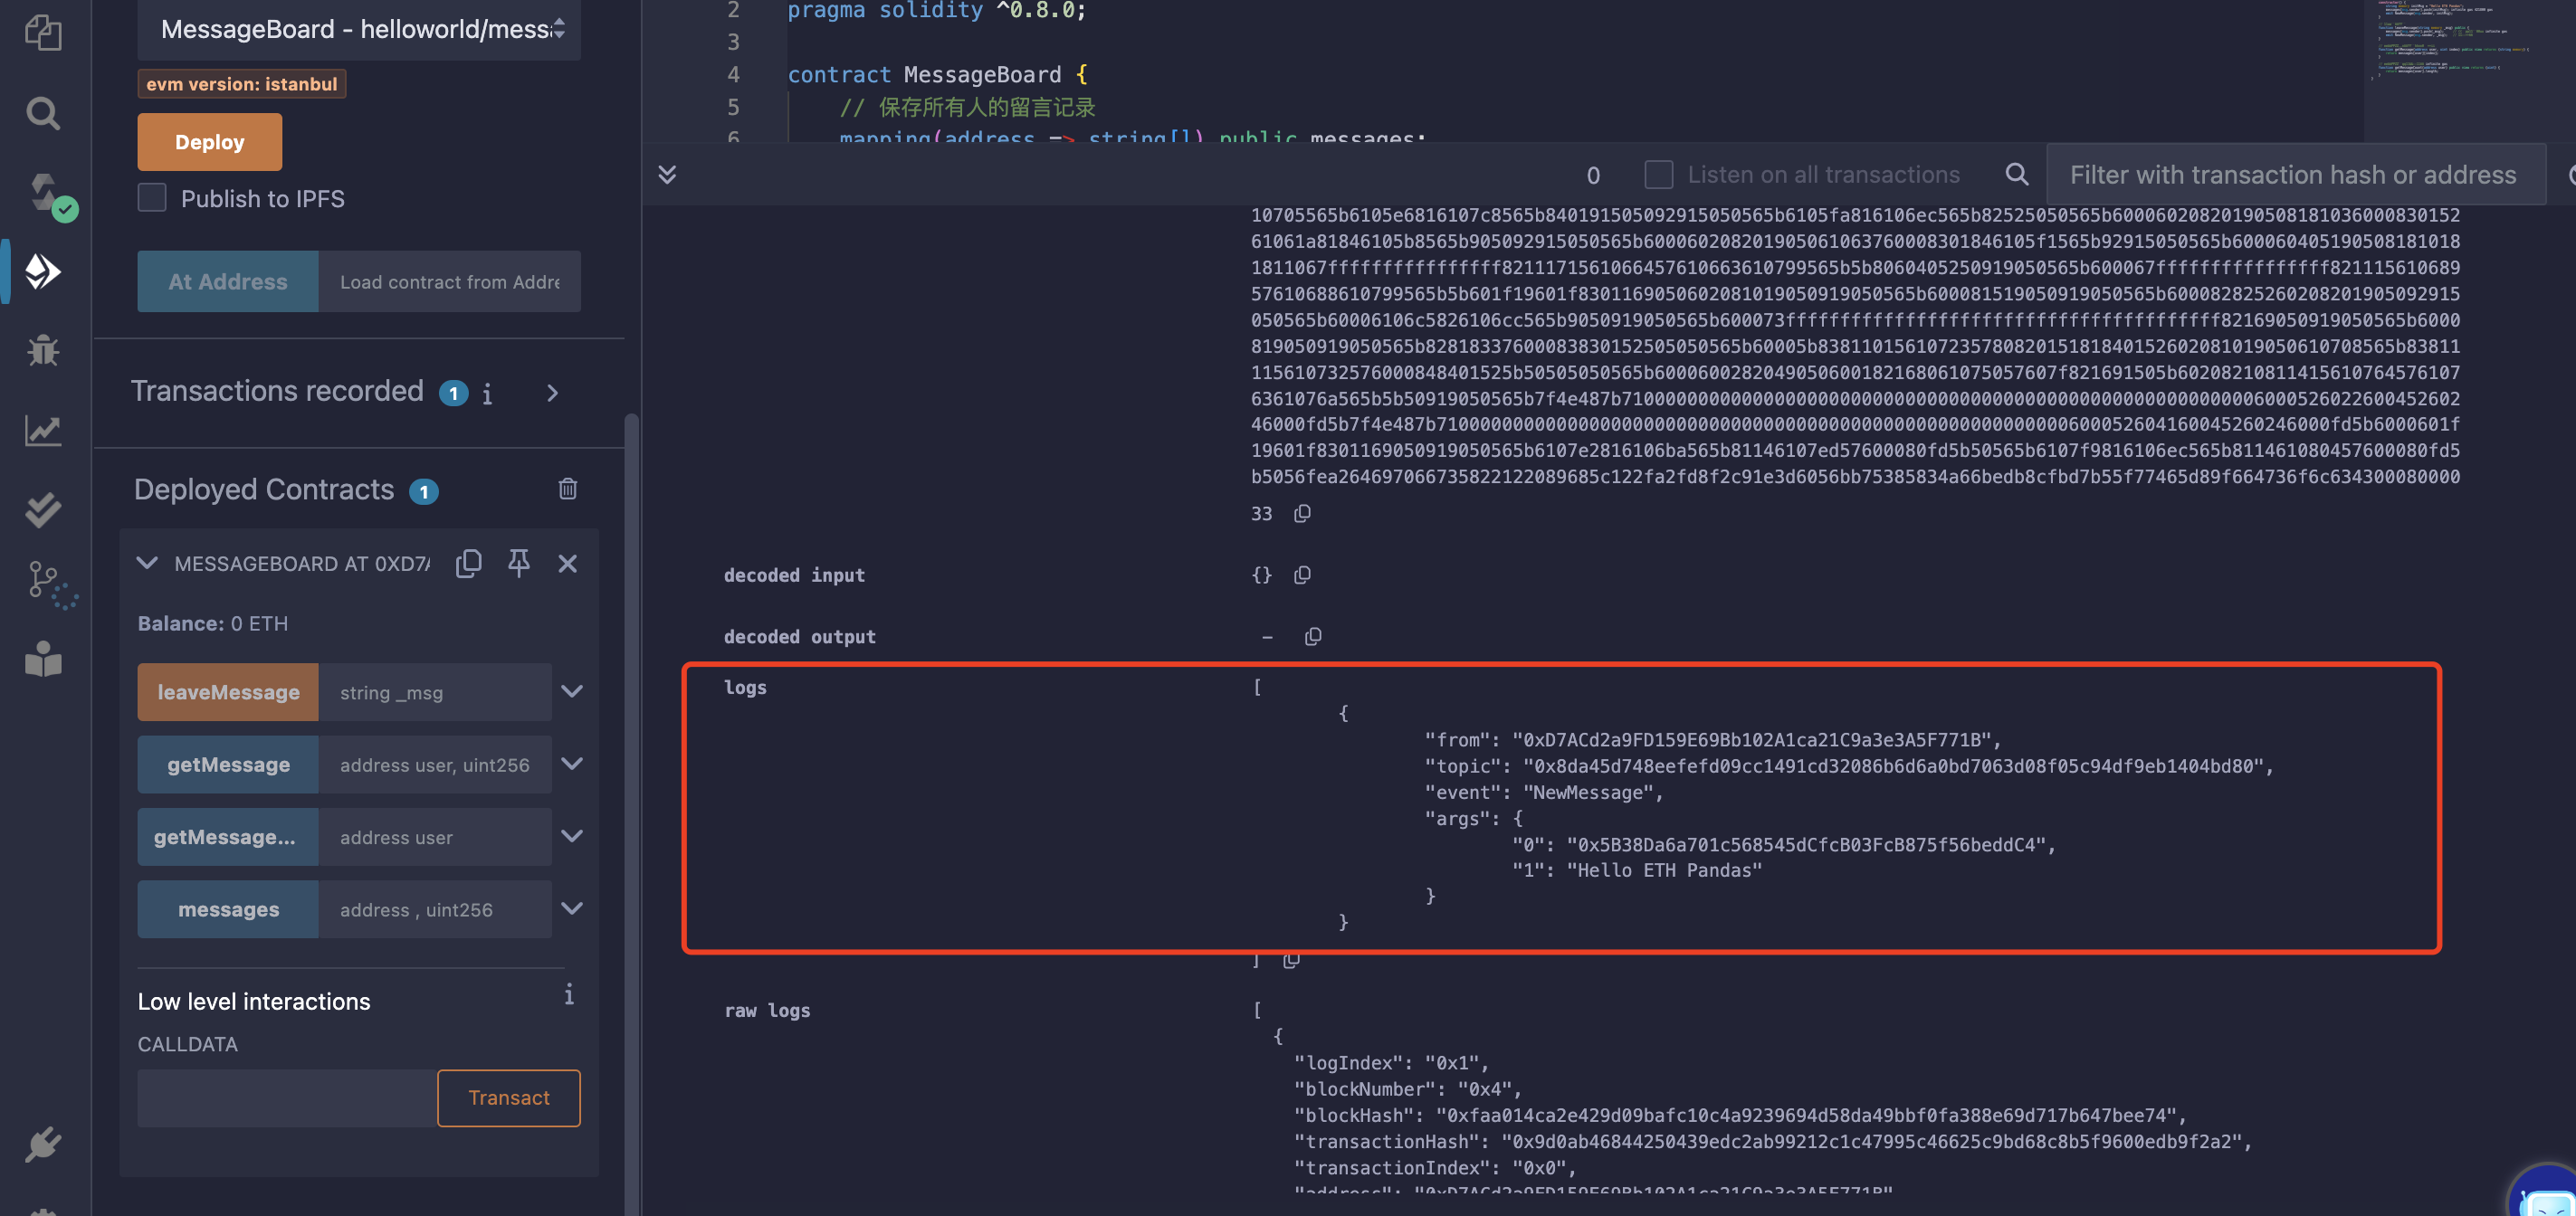Screen dimensions: 2576x1216
Task: Focus messages address, uint256 input
Action: [x=435, y=909]
